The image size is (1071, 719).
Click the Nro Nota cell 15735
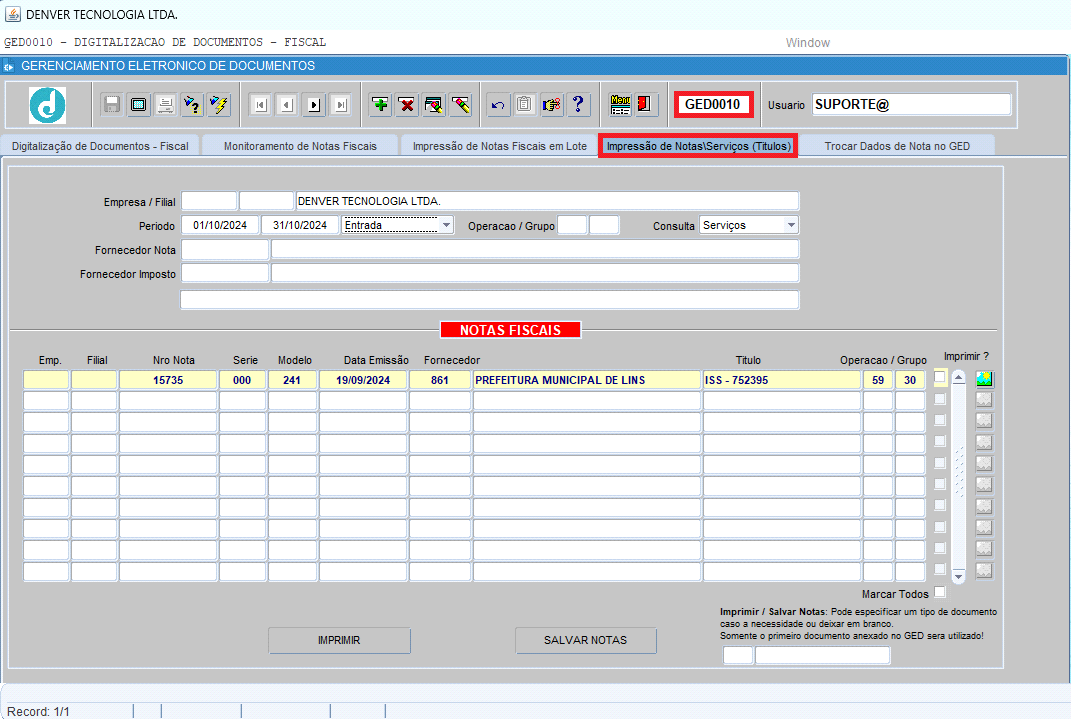(x=168, y=380)
